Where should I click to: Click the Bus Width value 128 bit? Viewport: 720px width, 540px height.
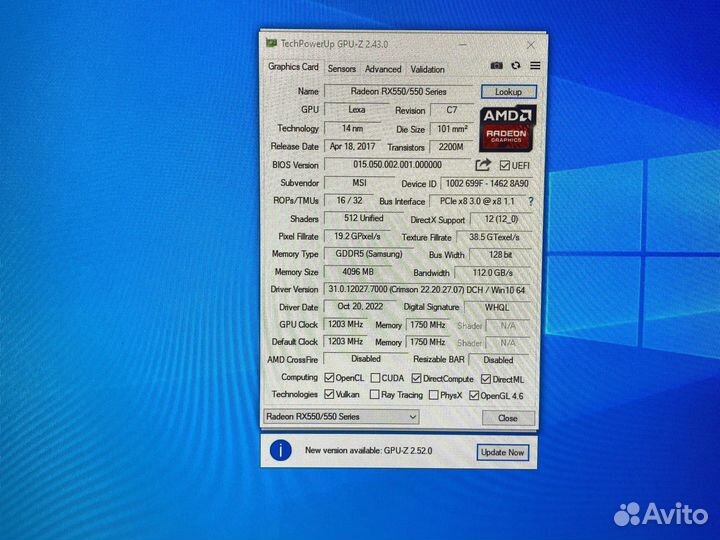tap(500, 255)
